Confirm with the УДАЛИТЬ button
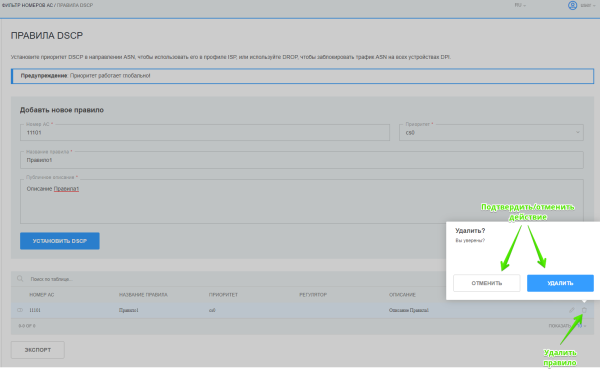The height and width of the screenshot is (370, 600). click(560, 283)
